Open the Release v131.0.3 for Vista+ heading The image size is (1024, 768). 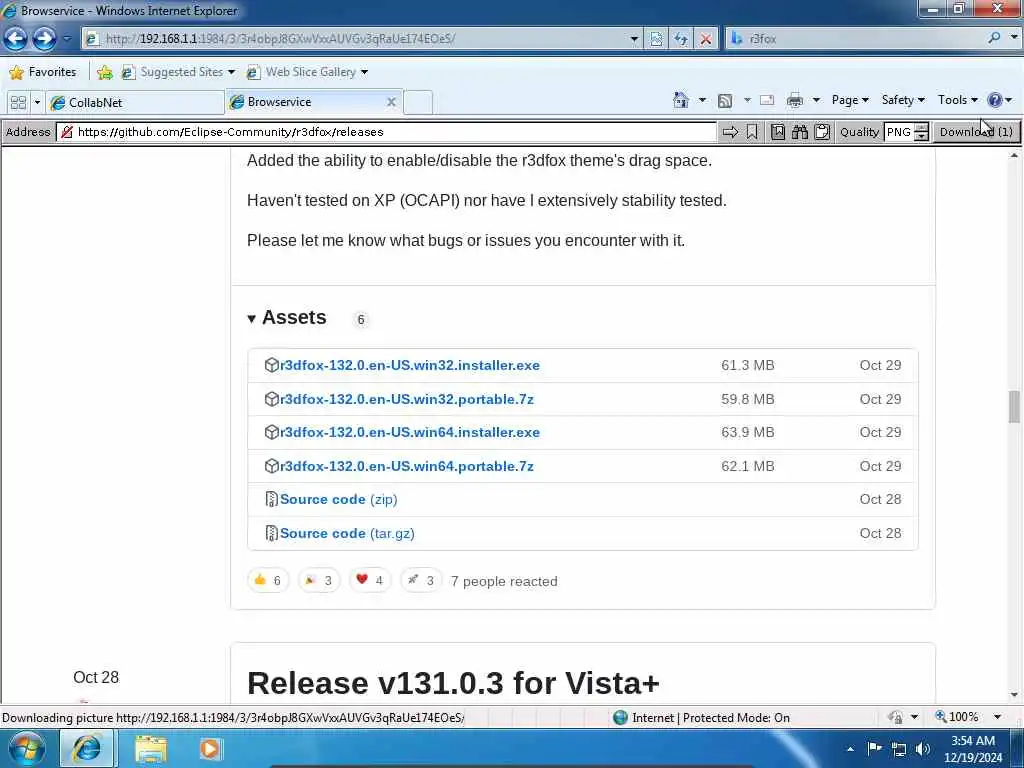click(453, 683)
